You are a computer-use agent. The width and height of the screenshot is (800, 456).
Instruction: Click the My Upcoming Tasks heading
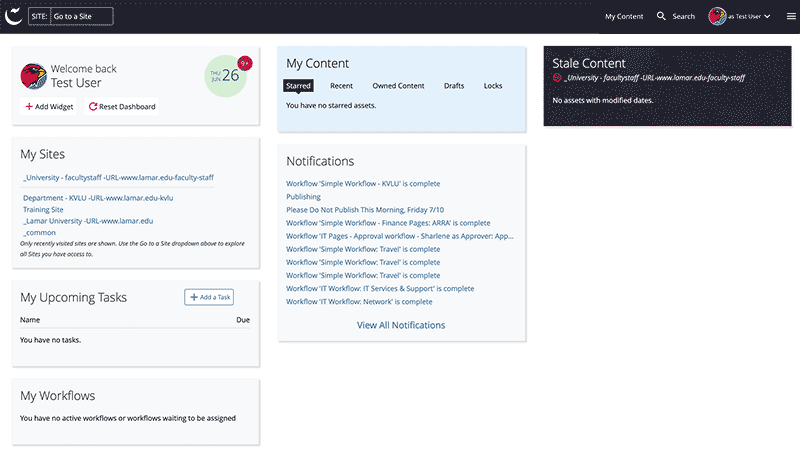73,297
